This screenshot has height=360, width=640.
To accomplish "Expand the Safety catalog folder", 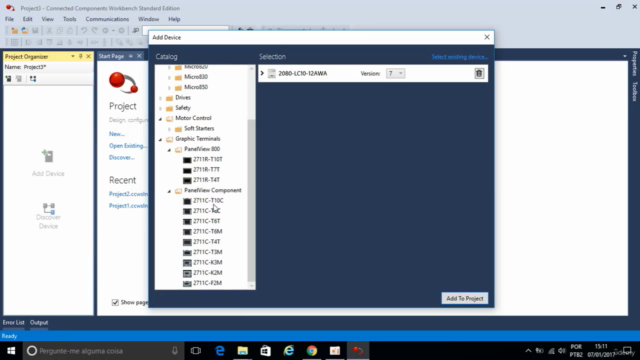I will click(x=160, y=108).
